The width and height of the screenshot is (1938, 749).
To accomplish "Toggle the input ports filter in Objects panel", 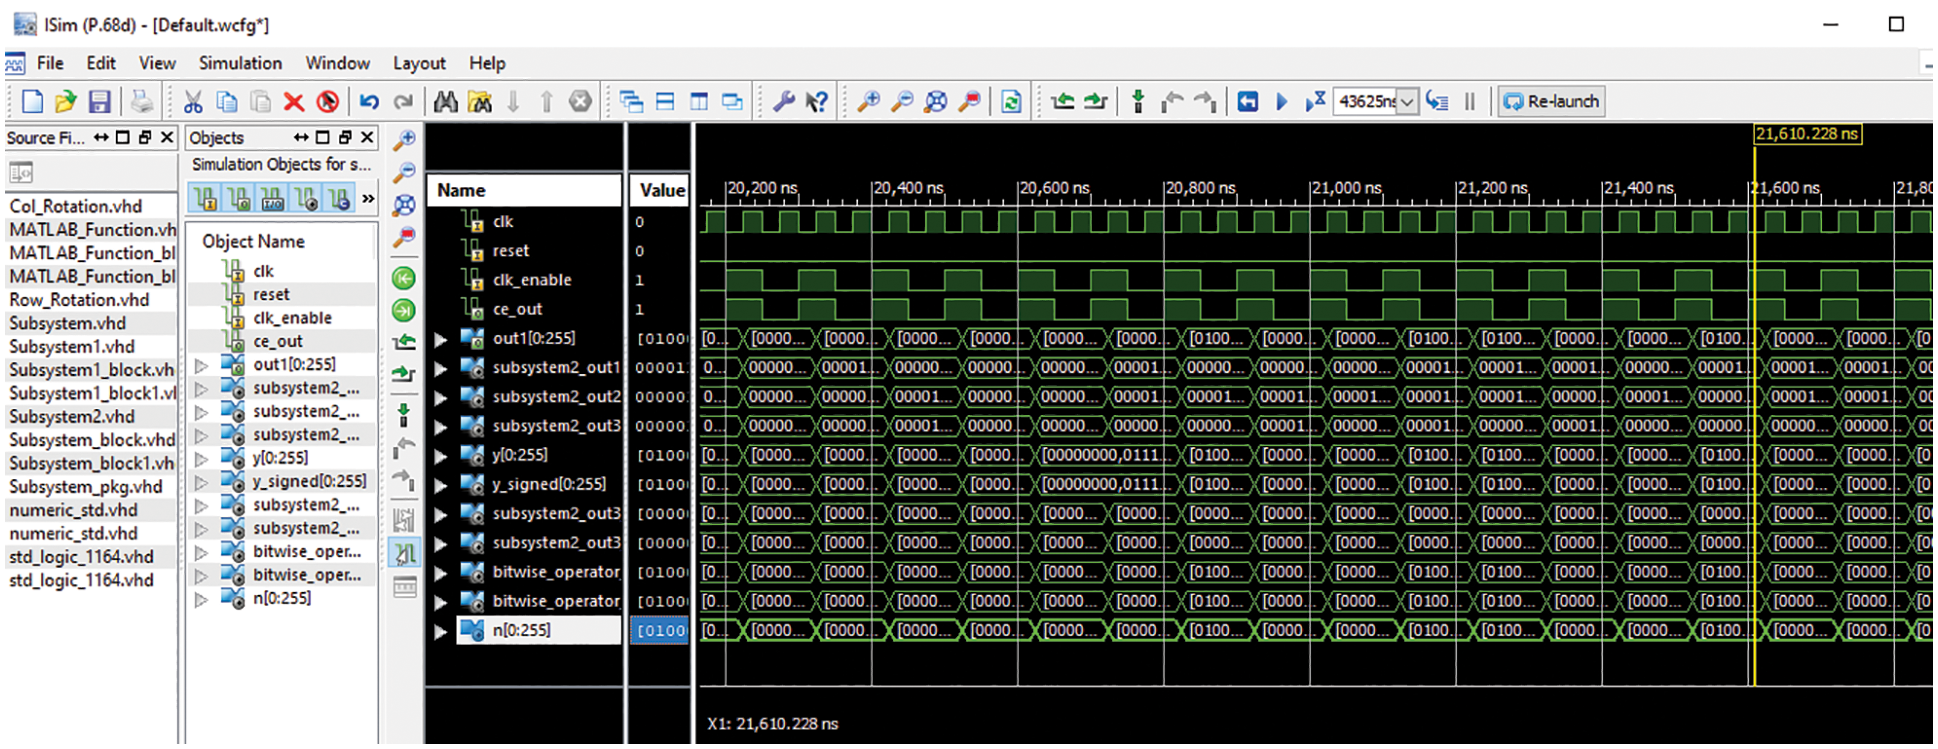I will click(206, 199).
